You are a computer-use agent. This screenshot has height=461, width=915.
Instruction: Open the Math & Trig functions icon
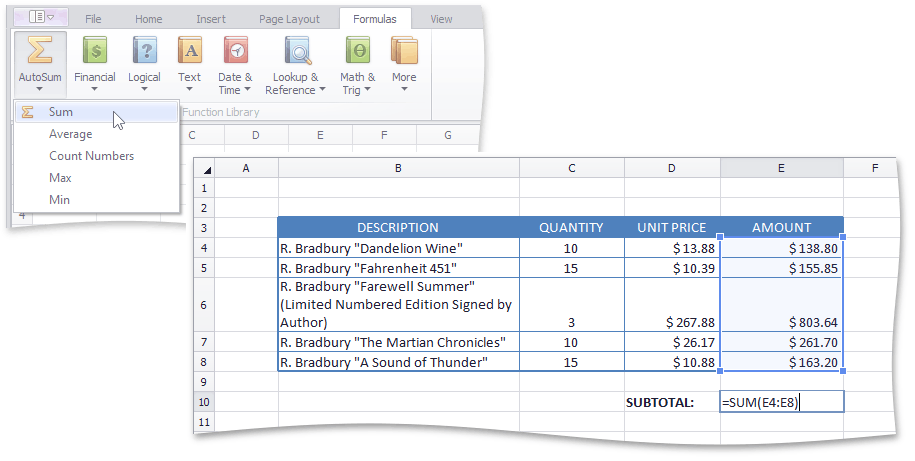coord(358,50)
